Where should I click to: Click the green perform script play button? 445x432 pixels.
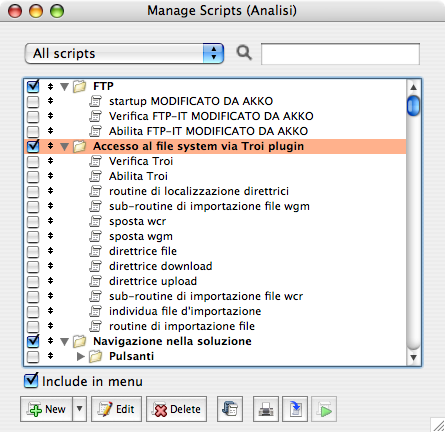(324, 409)
